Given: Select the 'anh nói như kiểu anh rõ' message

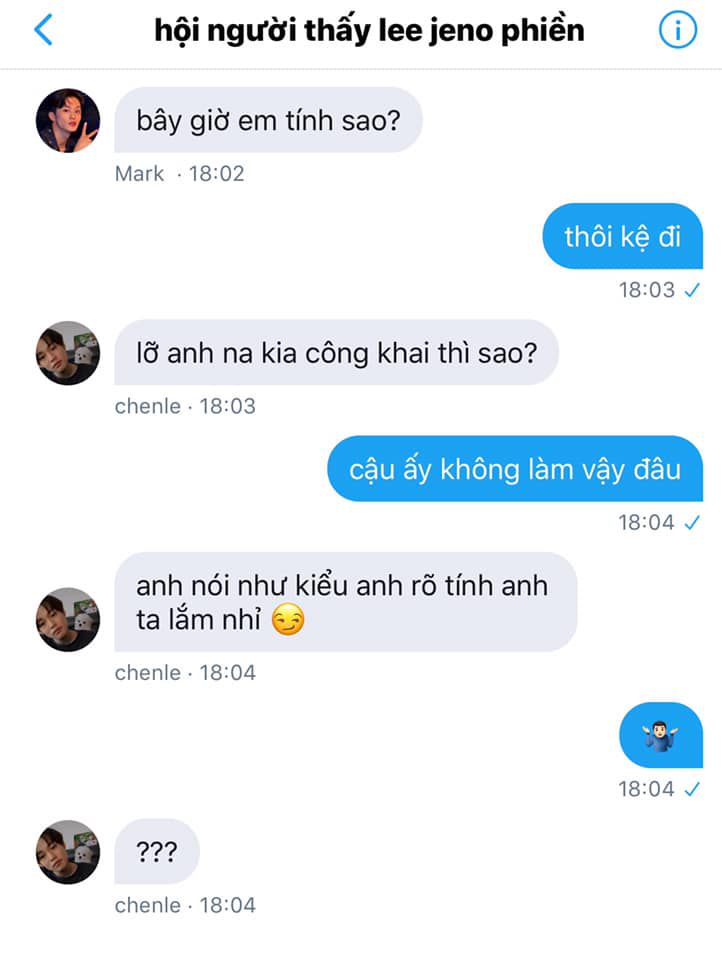Looking at the screenshot, I should point(346,602).
